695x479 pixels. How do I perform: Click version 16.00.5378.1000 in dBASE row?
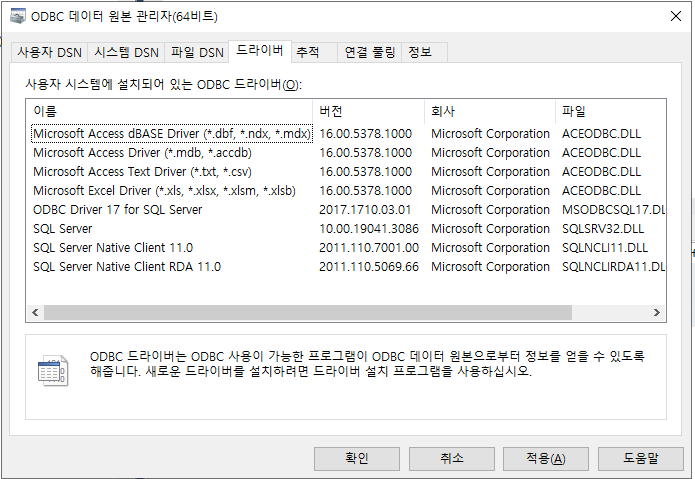tap(366, 134)
